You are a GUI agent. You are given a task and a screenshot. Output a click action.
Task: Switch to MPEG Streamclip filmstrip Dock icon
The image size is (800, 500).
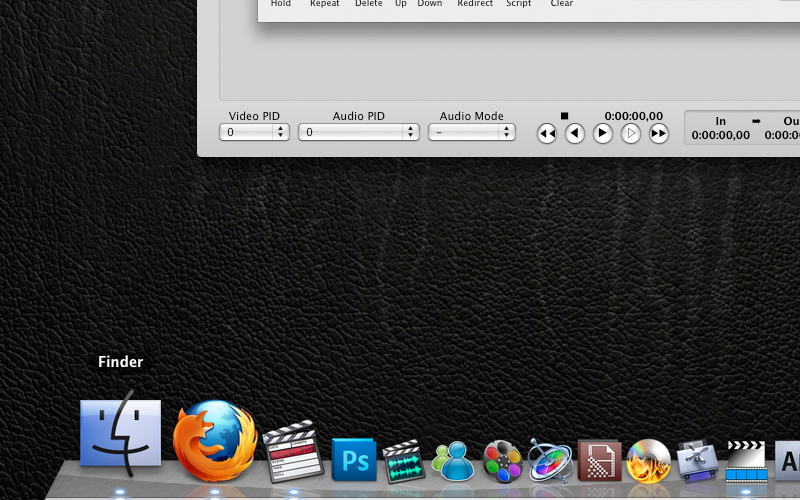tap(746, 461)
